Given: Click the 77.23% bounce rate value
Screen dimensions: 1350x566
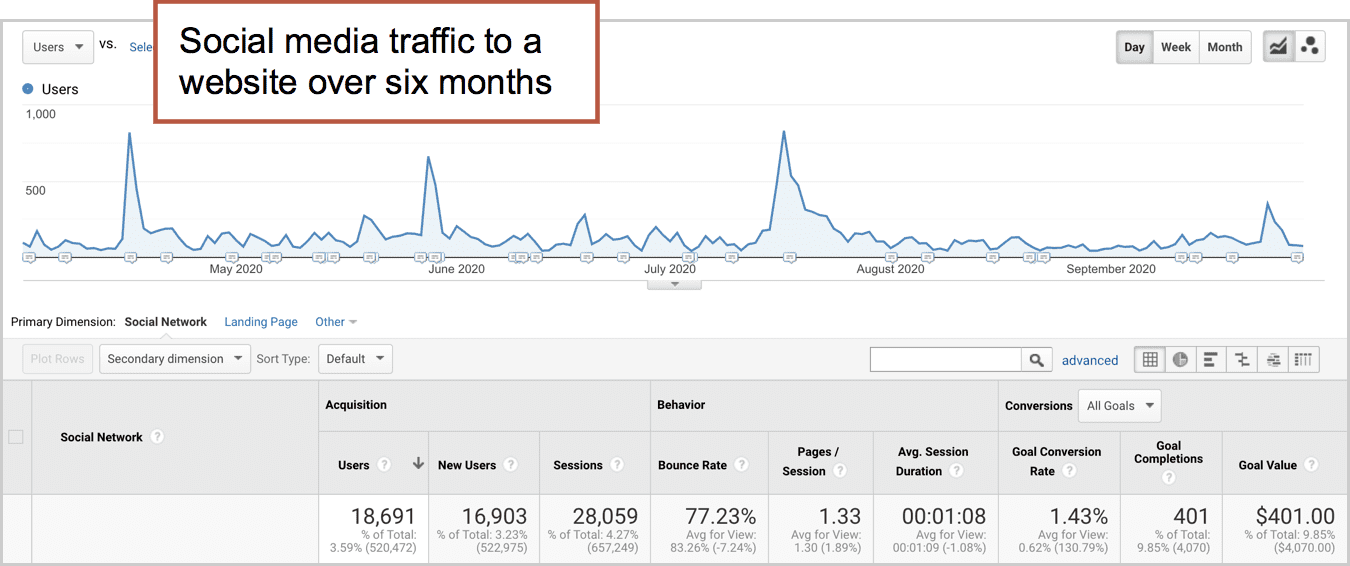Looking at the screenshot, I should [x=720, y=516].
